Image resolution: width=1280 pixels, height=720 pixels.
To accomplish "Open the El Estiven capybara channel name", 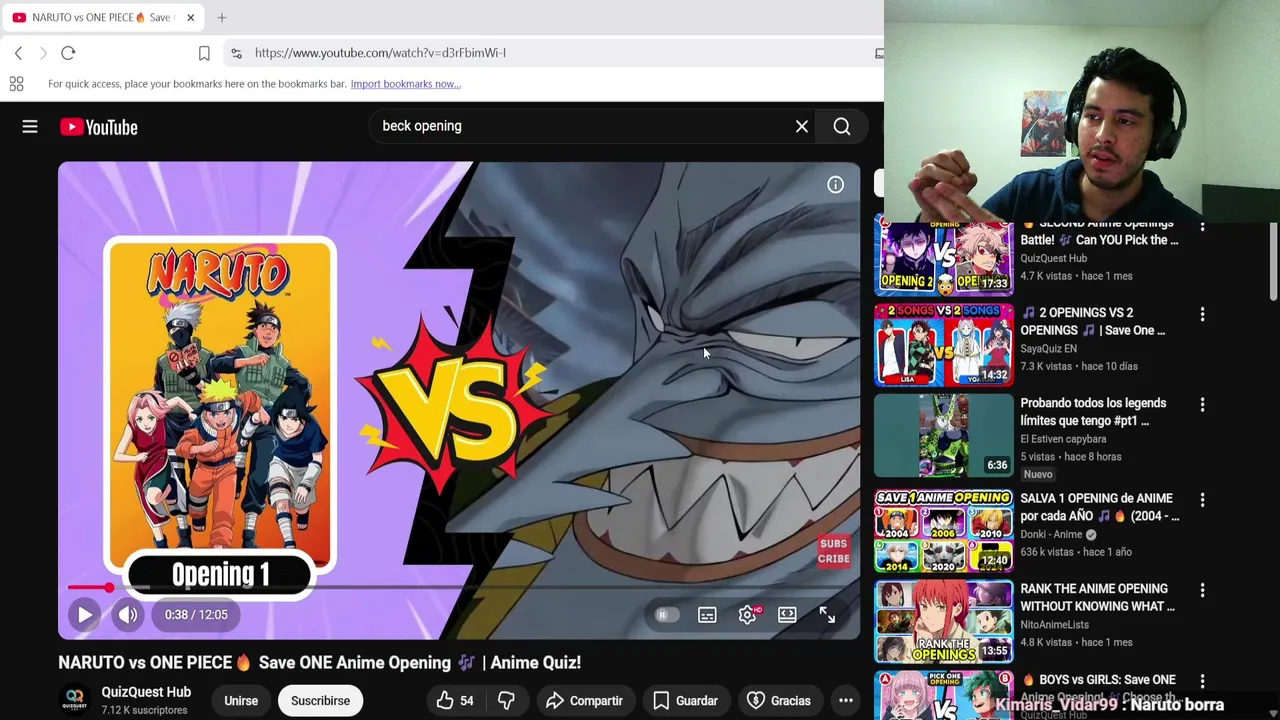I will tap(1063, 439).
